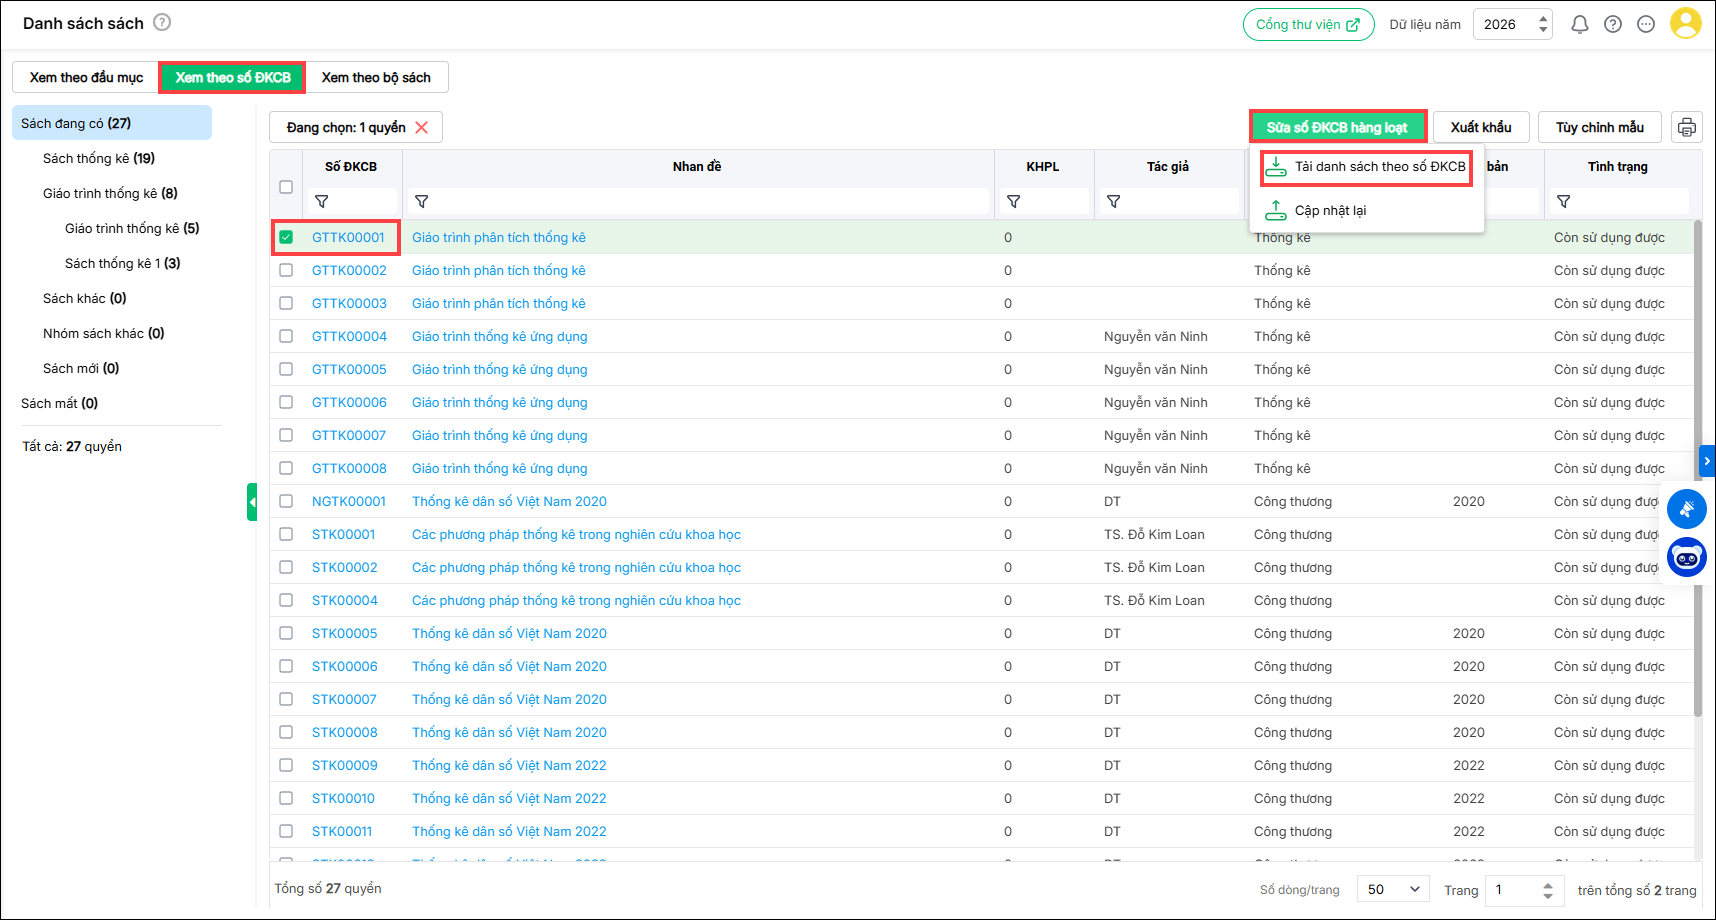This screenshot has width=1716, height=920.
Task: Click the user avatar icon
Action: (x=1685, y=24)
